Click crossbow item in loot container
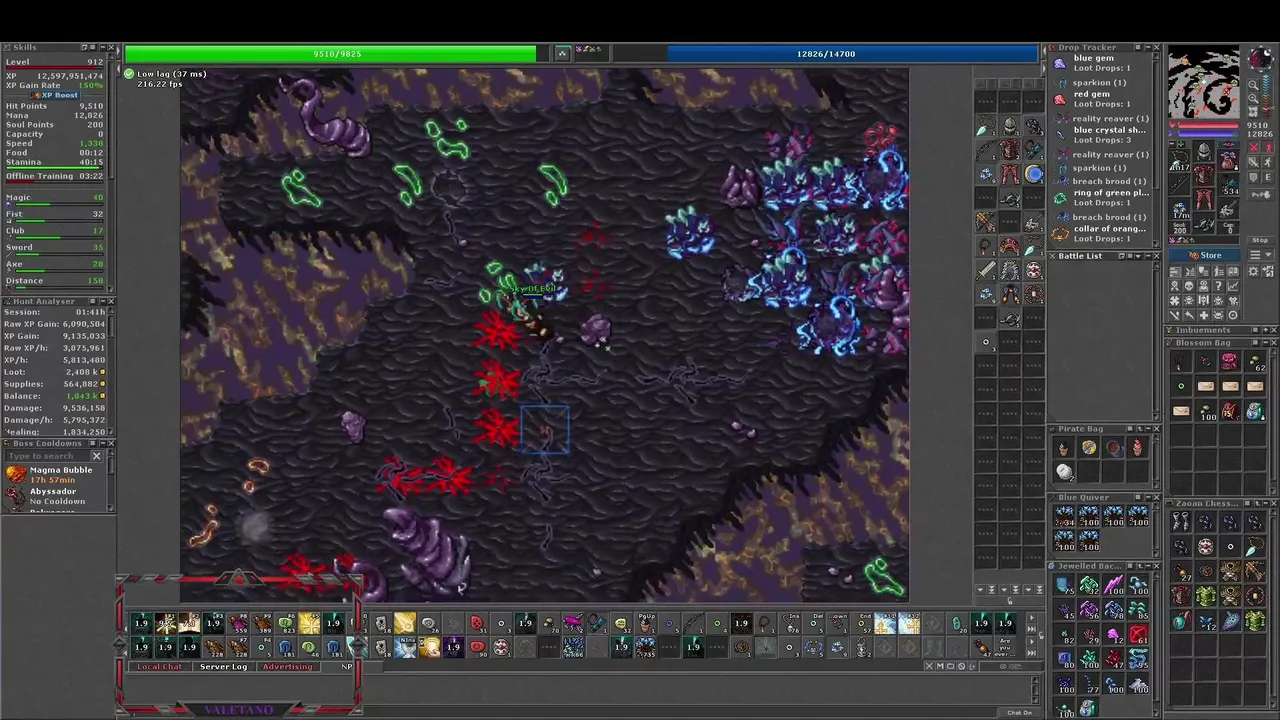The image size is (1280, 720). tap(985, 221)
